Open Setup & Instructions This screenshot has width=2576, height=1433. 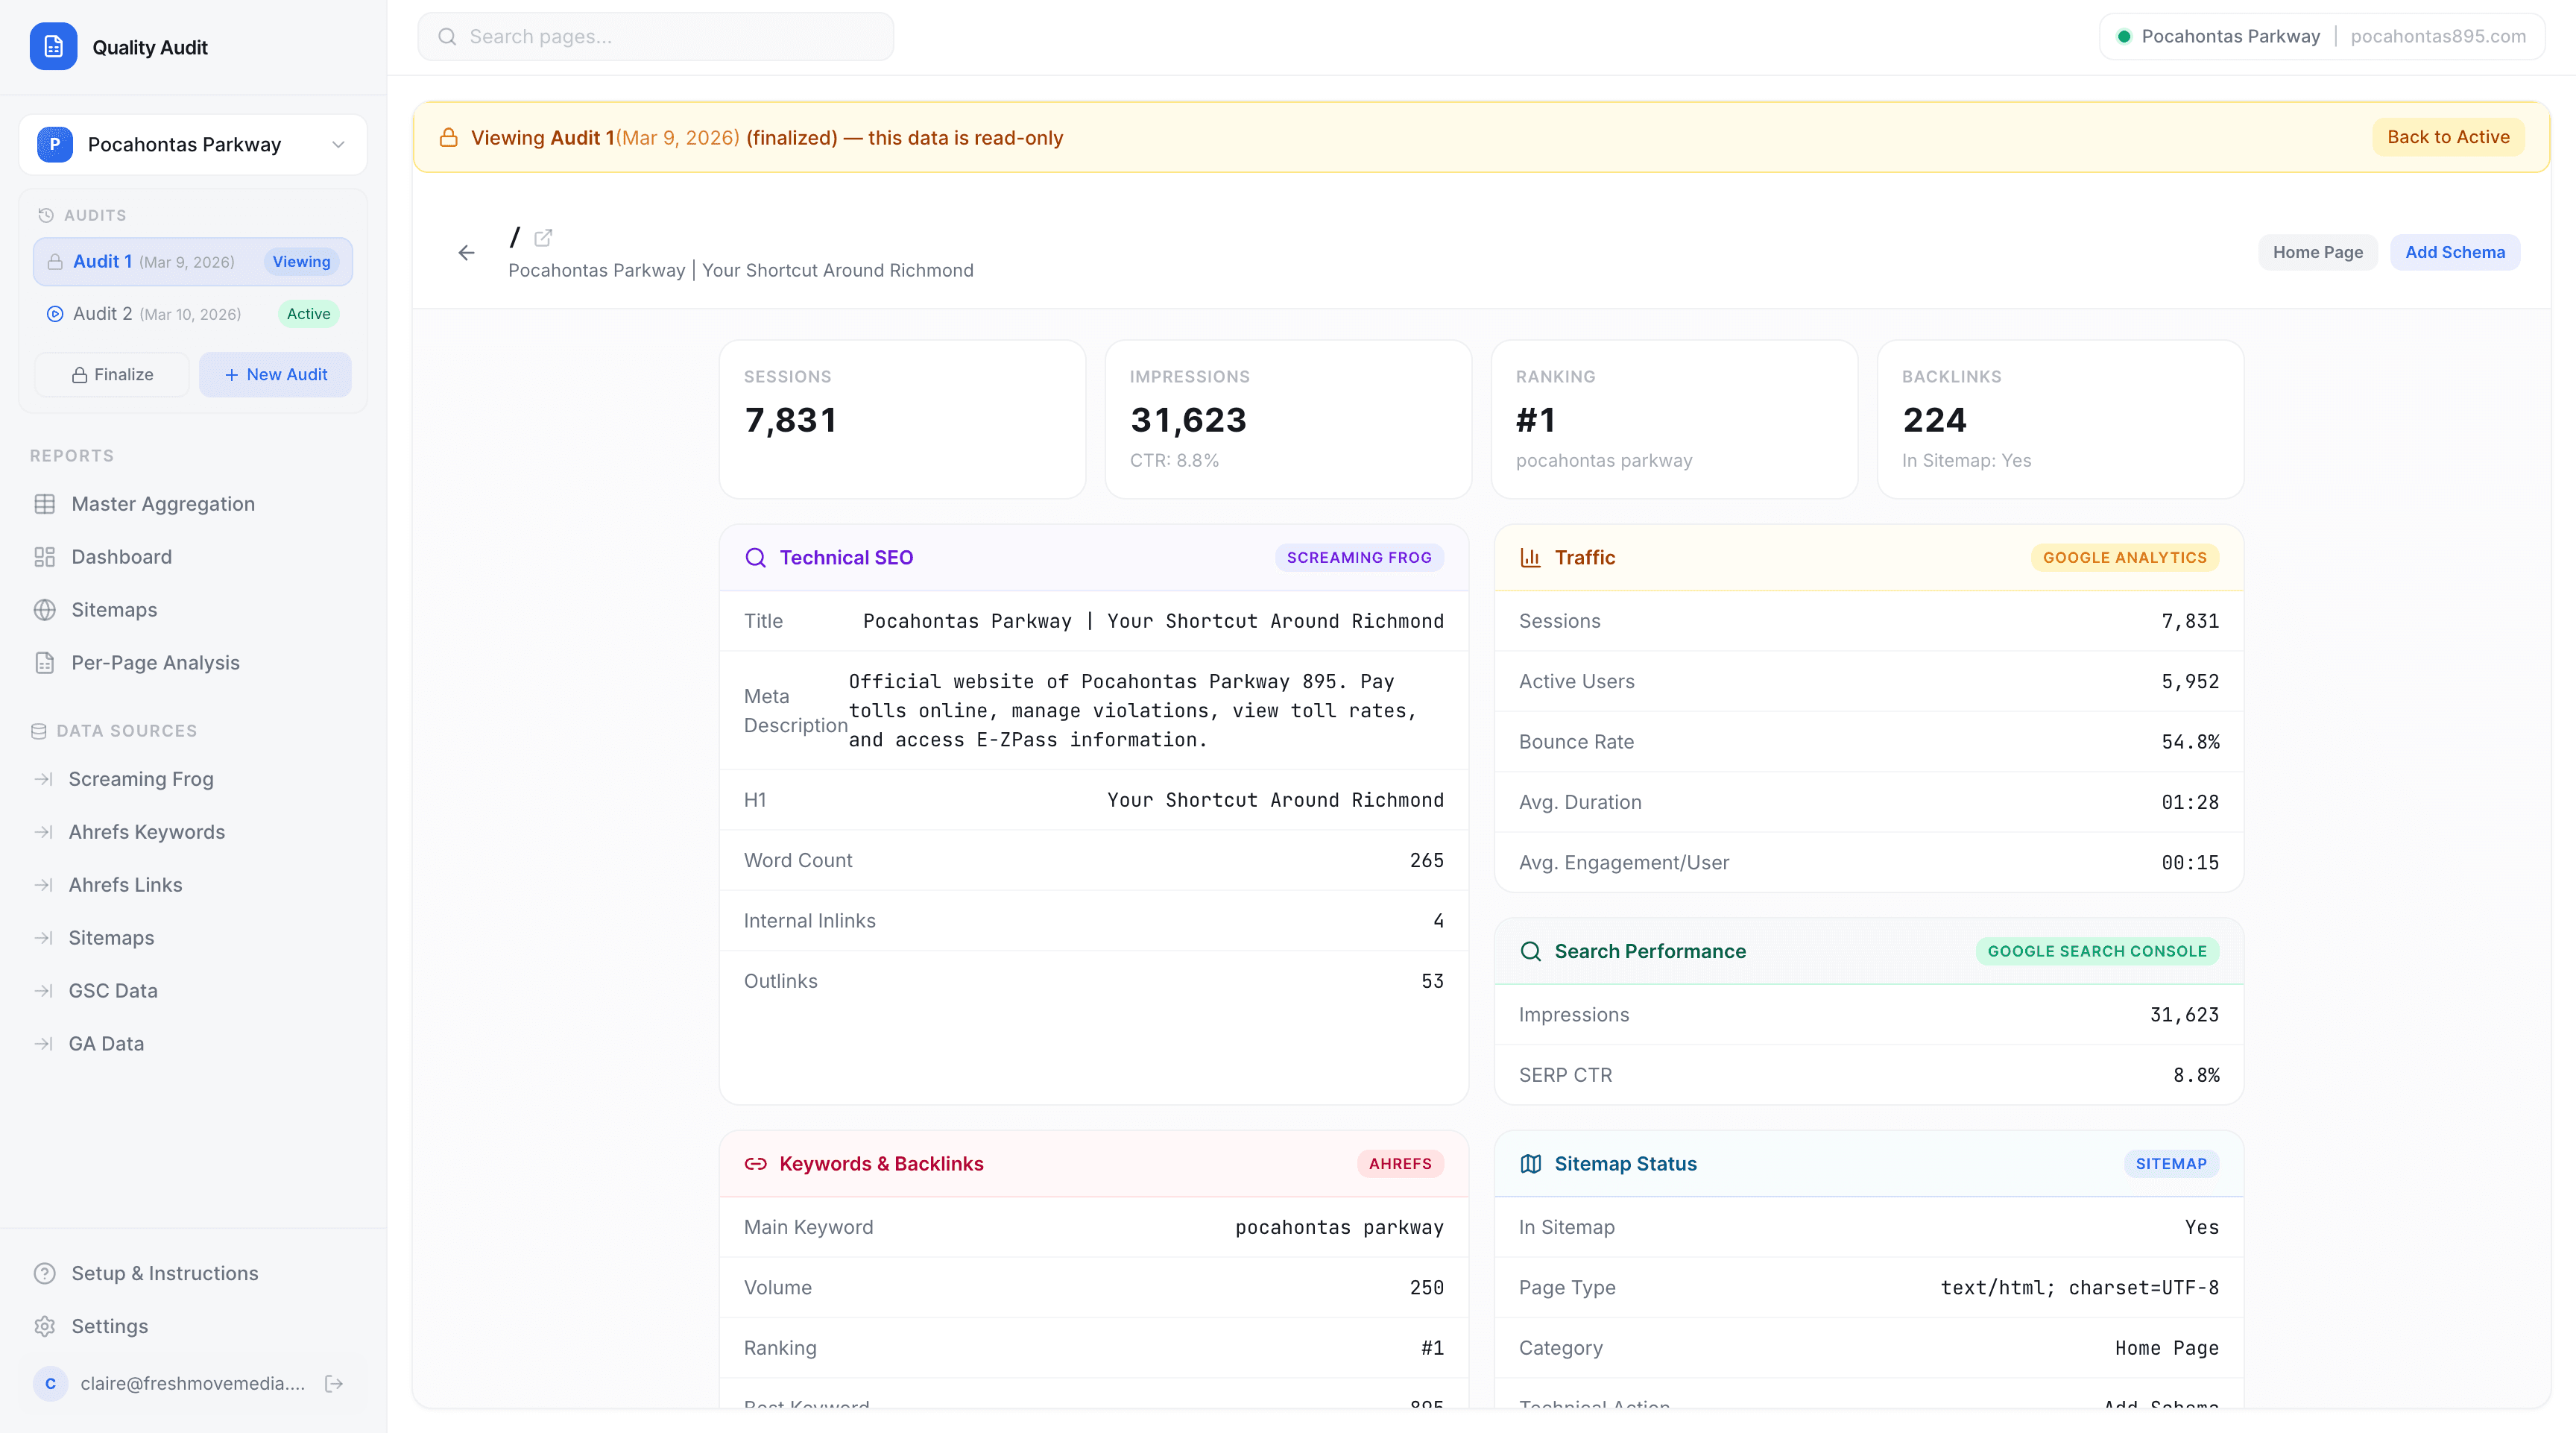[193, 1273]
